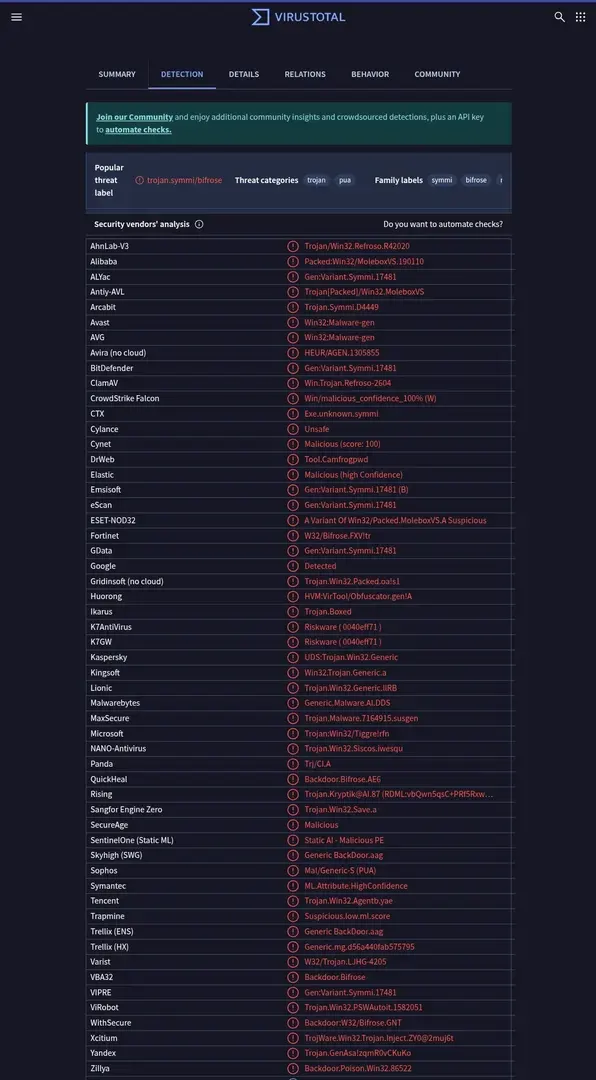Select the Behavior tab
Viewport: 596px width, 1080px height.
tap(370, 74)
